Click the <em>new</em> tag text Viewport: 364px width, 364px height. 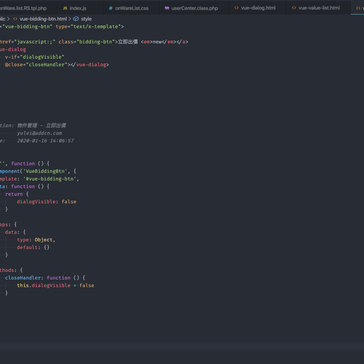click(159, 42)
